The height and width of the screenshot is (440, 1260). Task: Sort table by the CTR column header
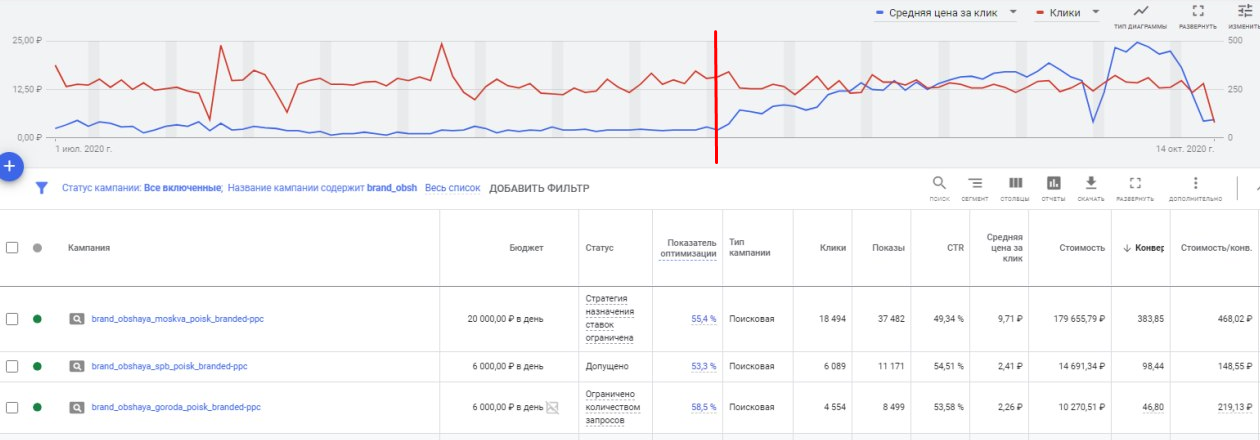pos(955,248)
